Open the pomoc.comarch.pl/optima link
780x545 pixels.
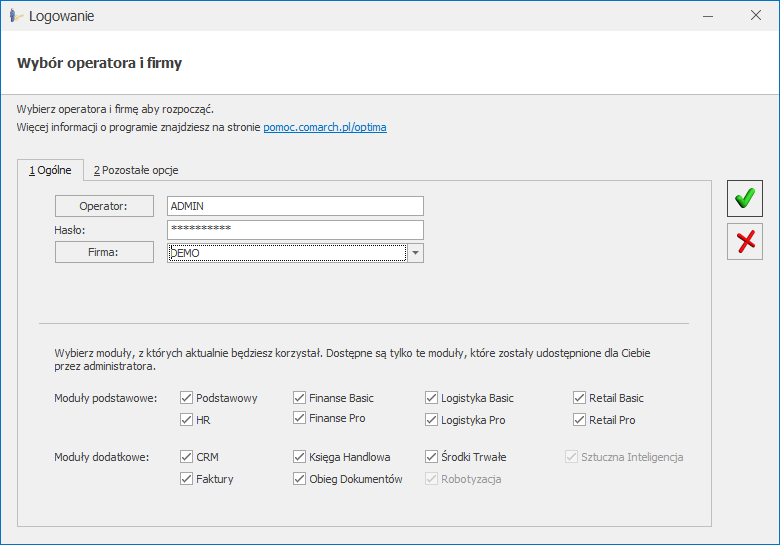tap(324, 128)
